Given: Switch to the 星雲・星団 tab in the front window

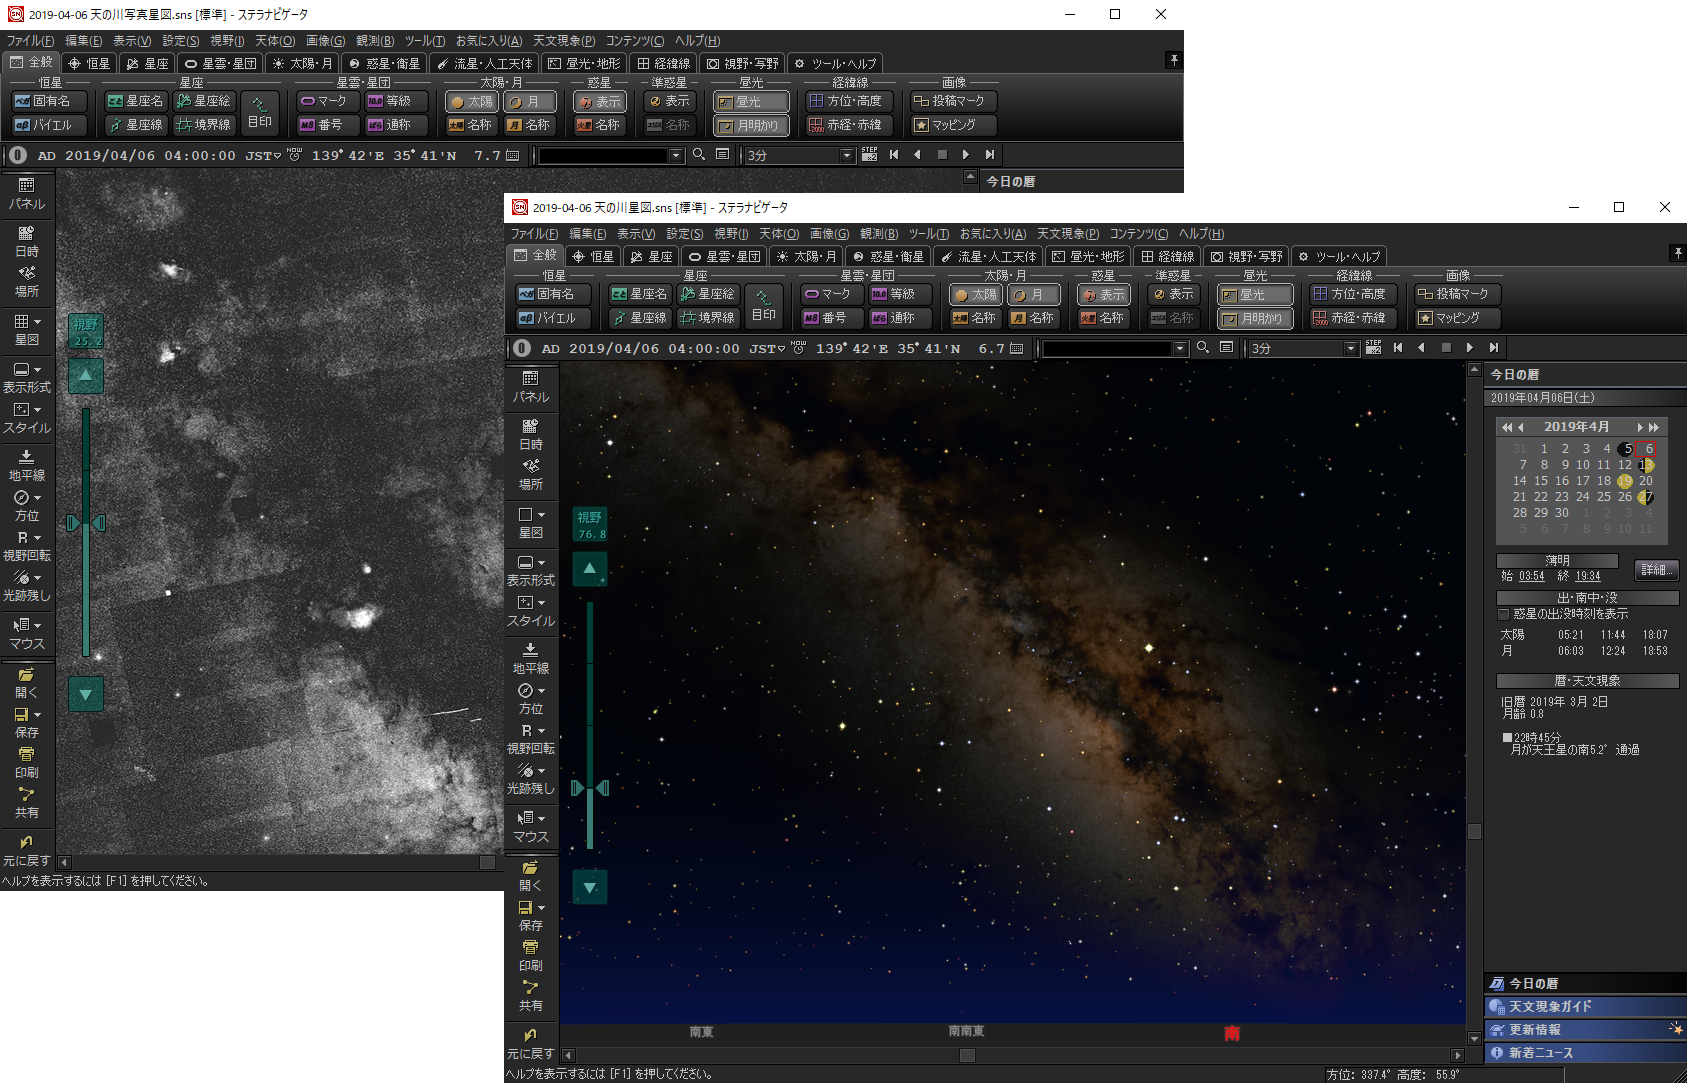Looking at the screenshot, I should pyautogui.click(x=725, y=257).
